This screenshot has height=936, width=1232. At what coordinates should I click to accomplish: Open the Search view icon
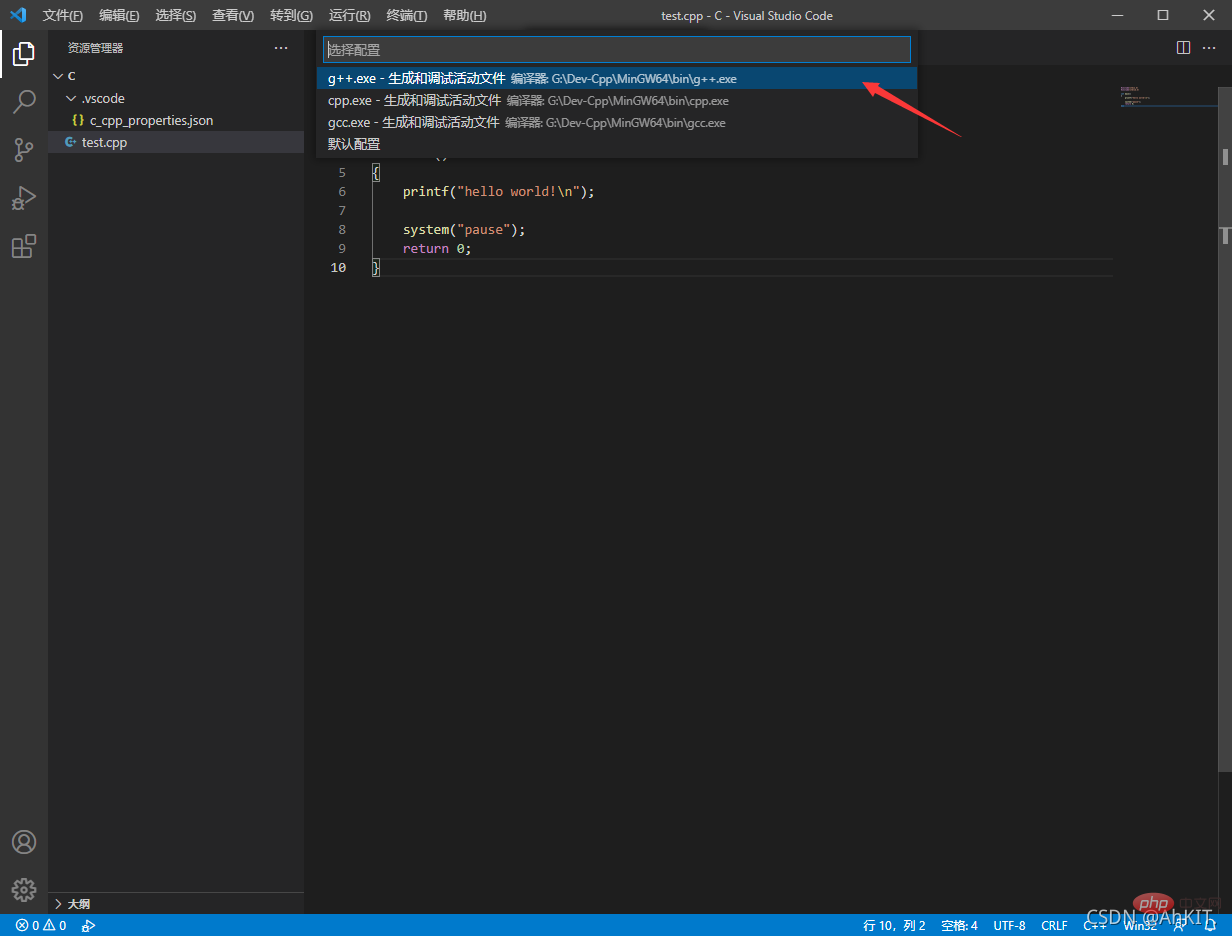pyautogui.click(x=24, y=101)
